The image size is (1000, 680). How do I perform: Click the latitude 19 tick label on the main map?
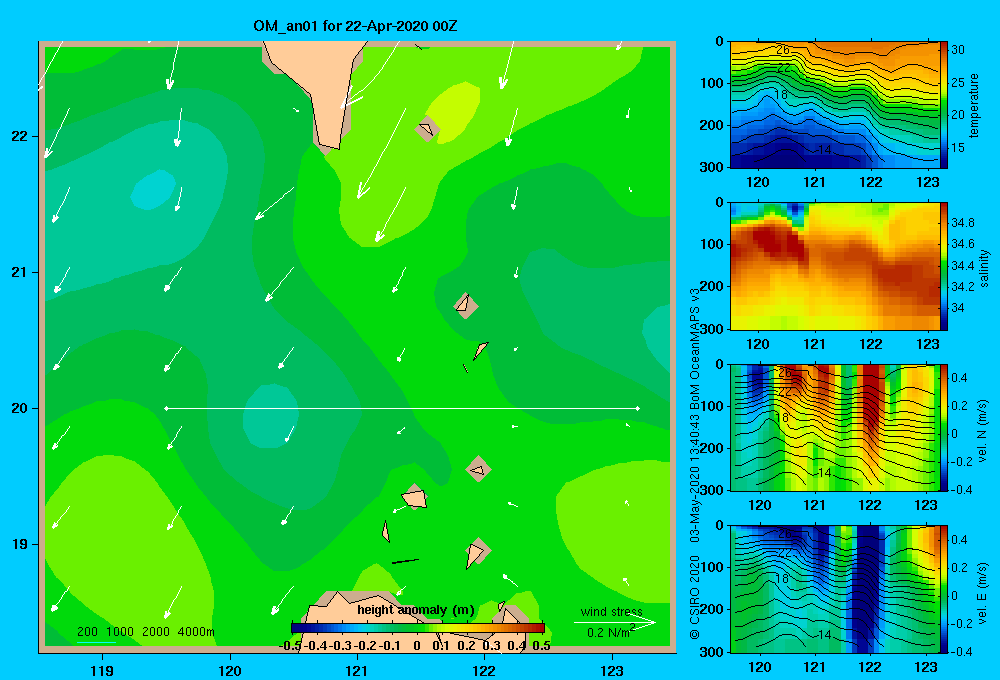click(19, 544)
